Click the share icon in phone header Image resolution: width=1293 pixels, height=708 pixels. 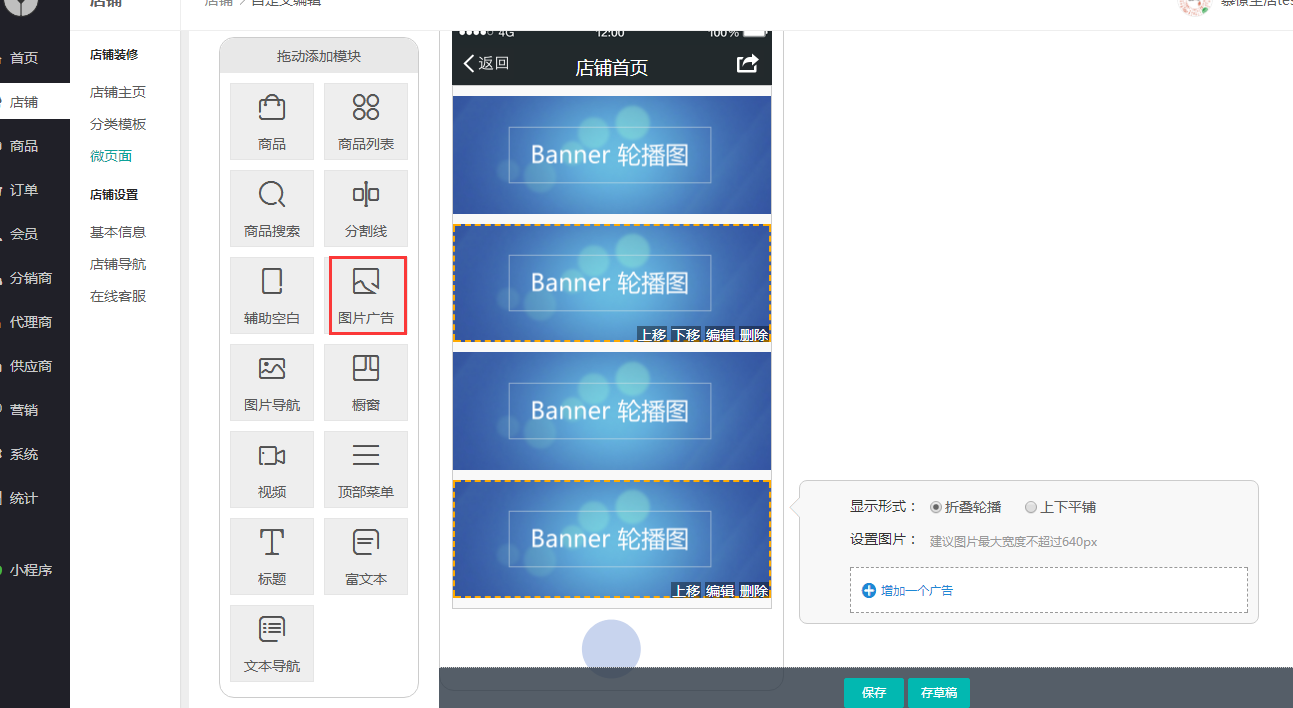pos(747,64)
